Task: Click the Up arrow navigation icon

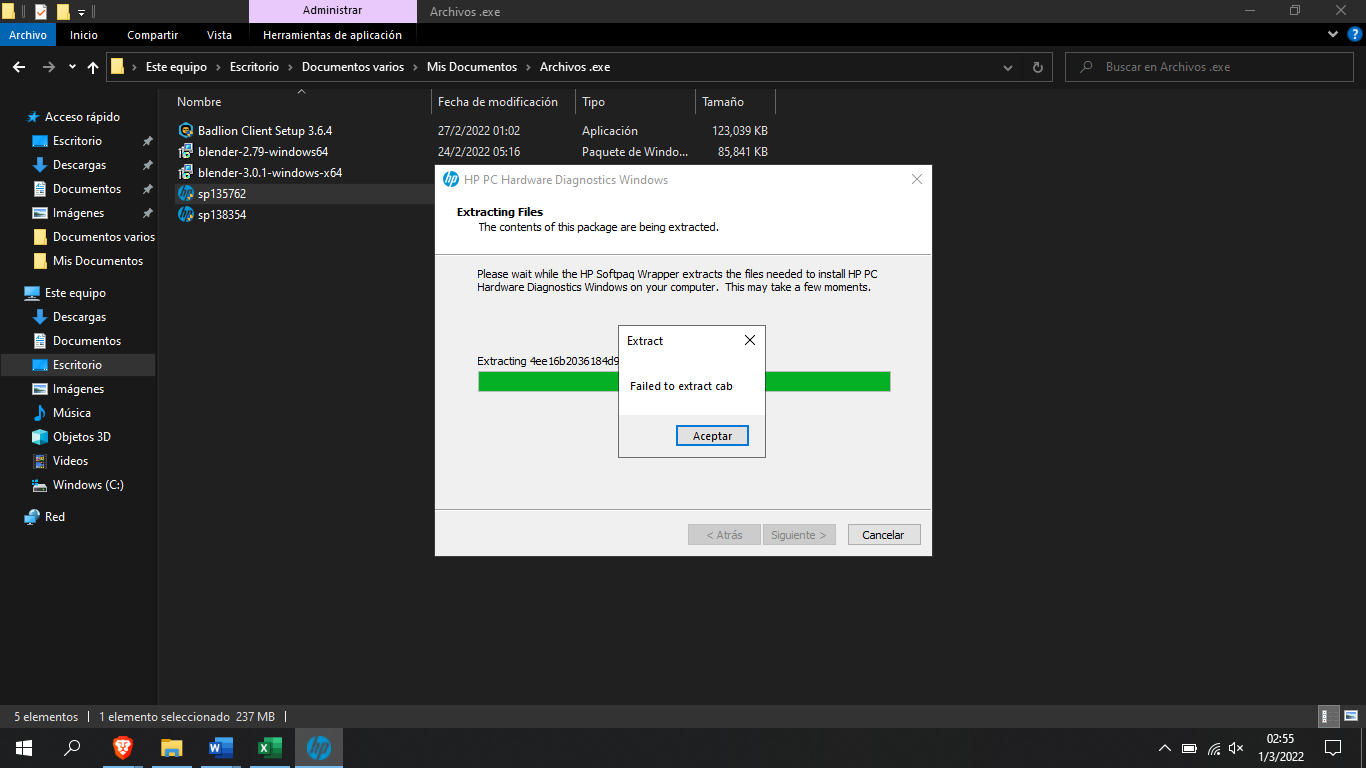Action: pos(93,67)
